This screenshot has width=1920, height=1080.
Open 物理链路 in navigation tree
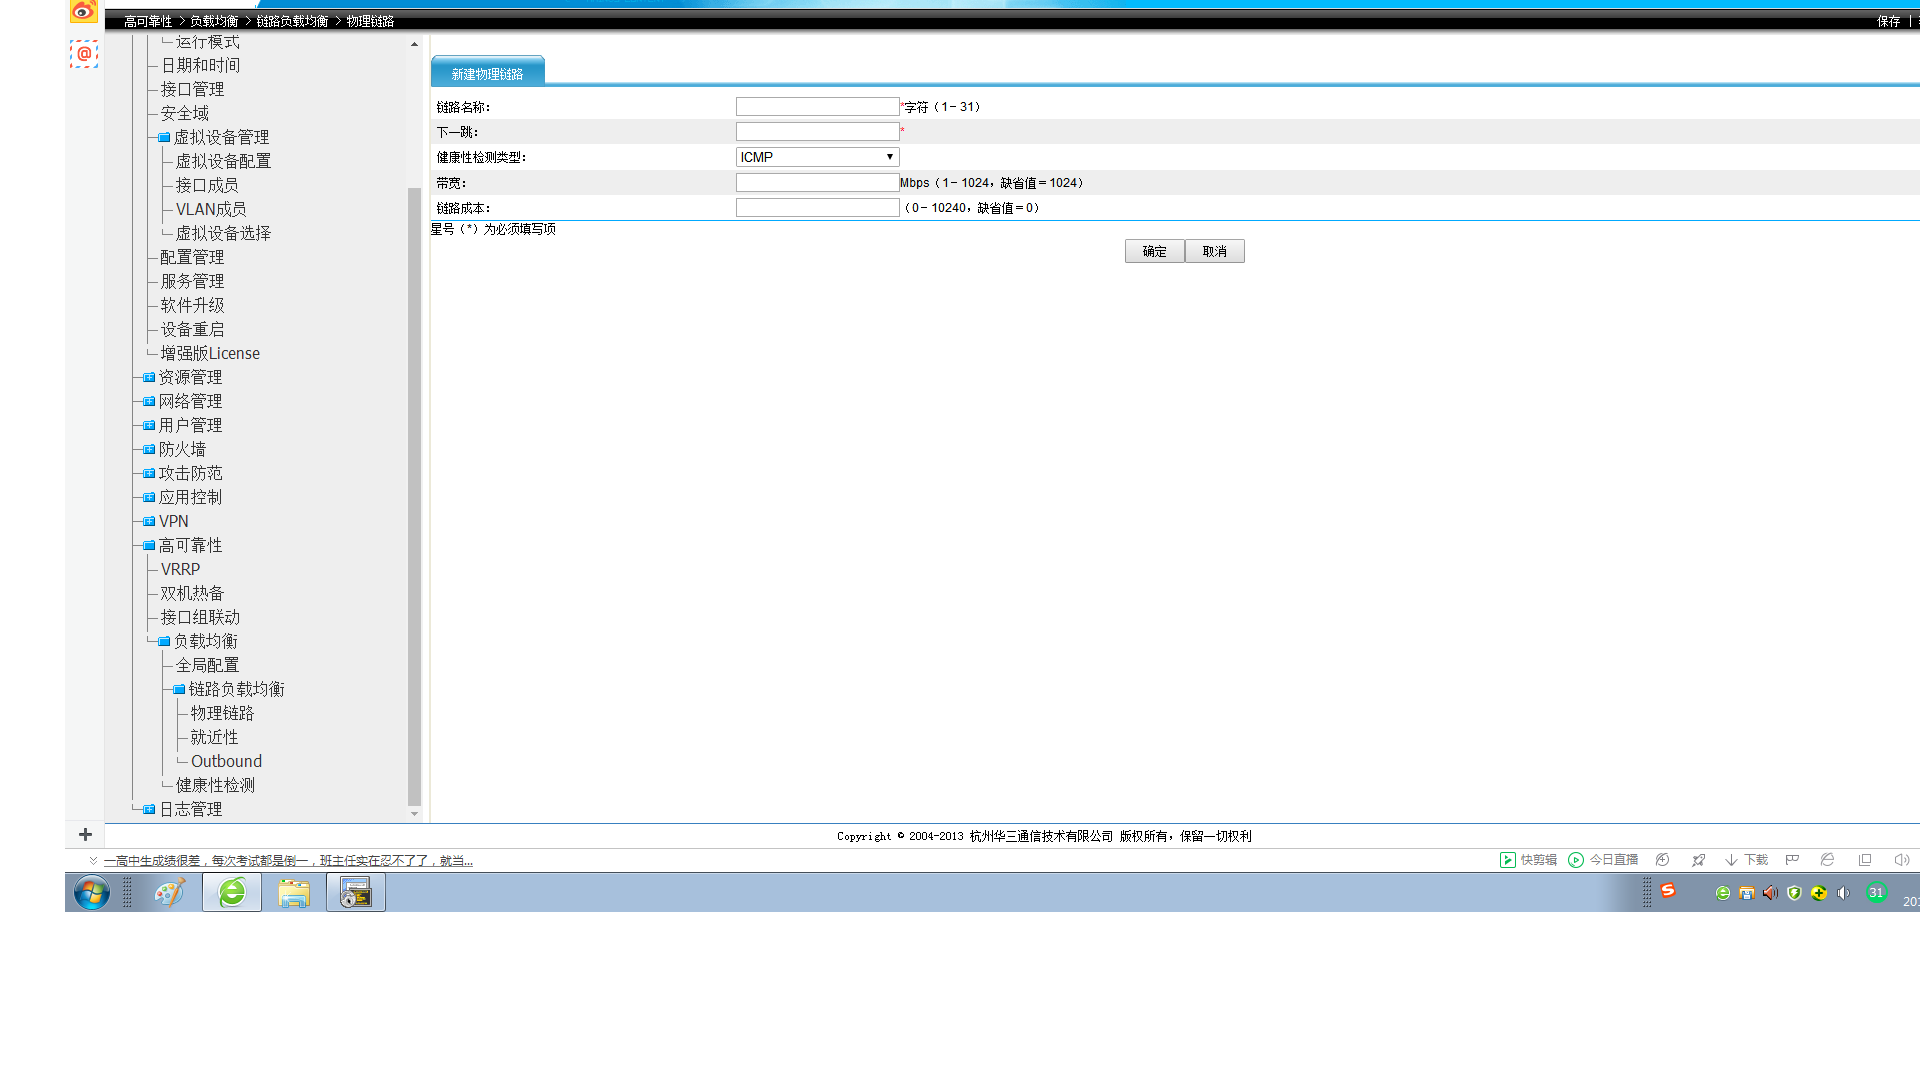pos(222,713)
